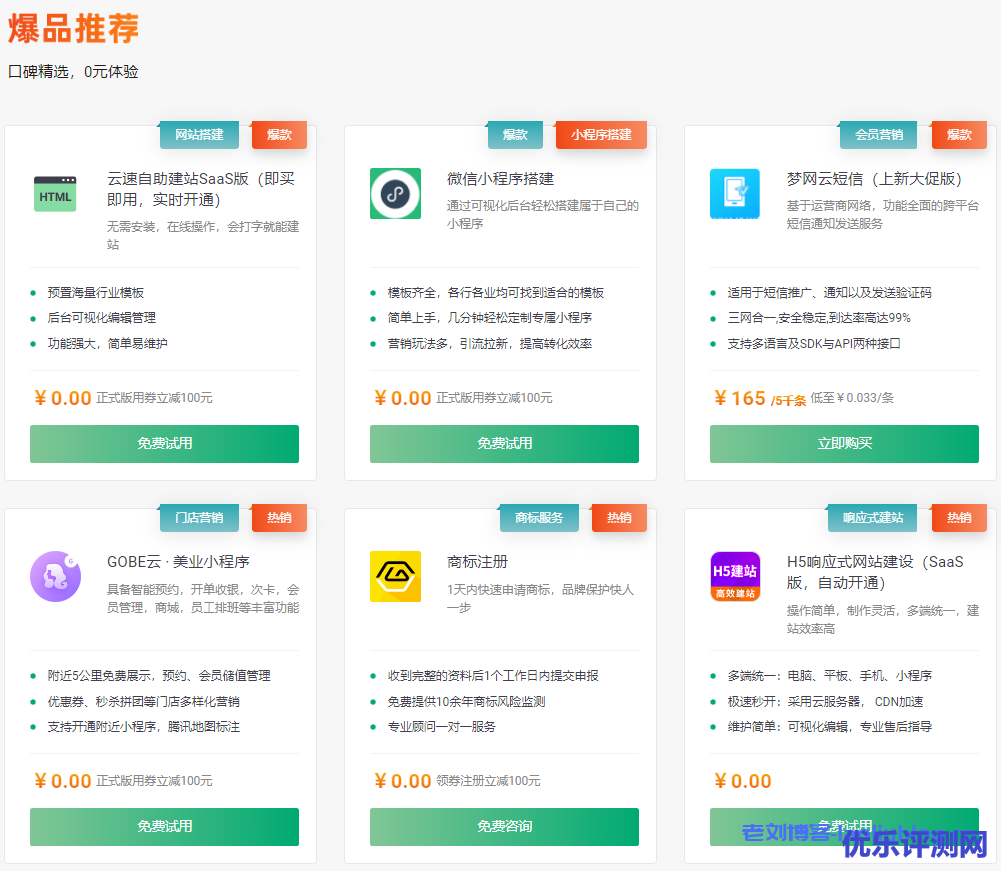The height and width of the screenshot is (871, 1001).
Task: Select the 门店营销 category tag
Action: point(199,518)
